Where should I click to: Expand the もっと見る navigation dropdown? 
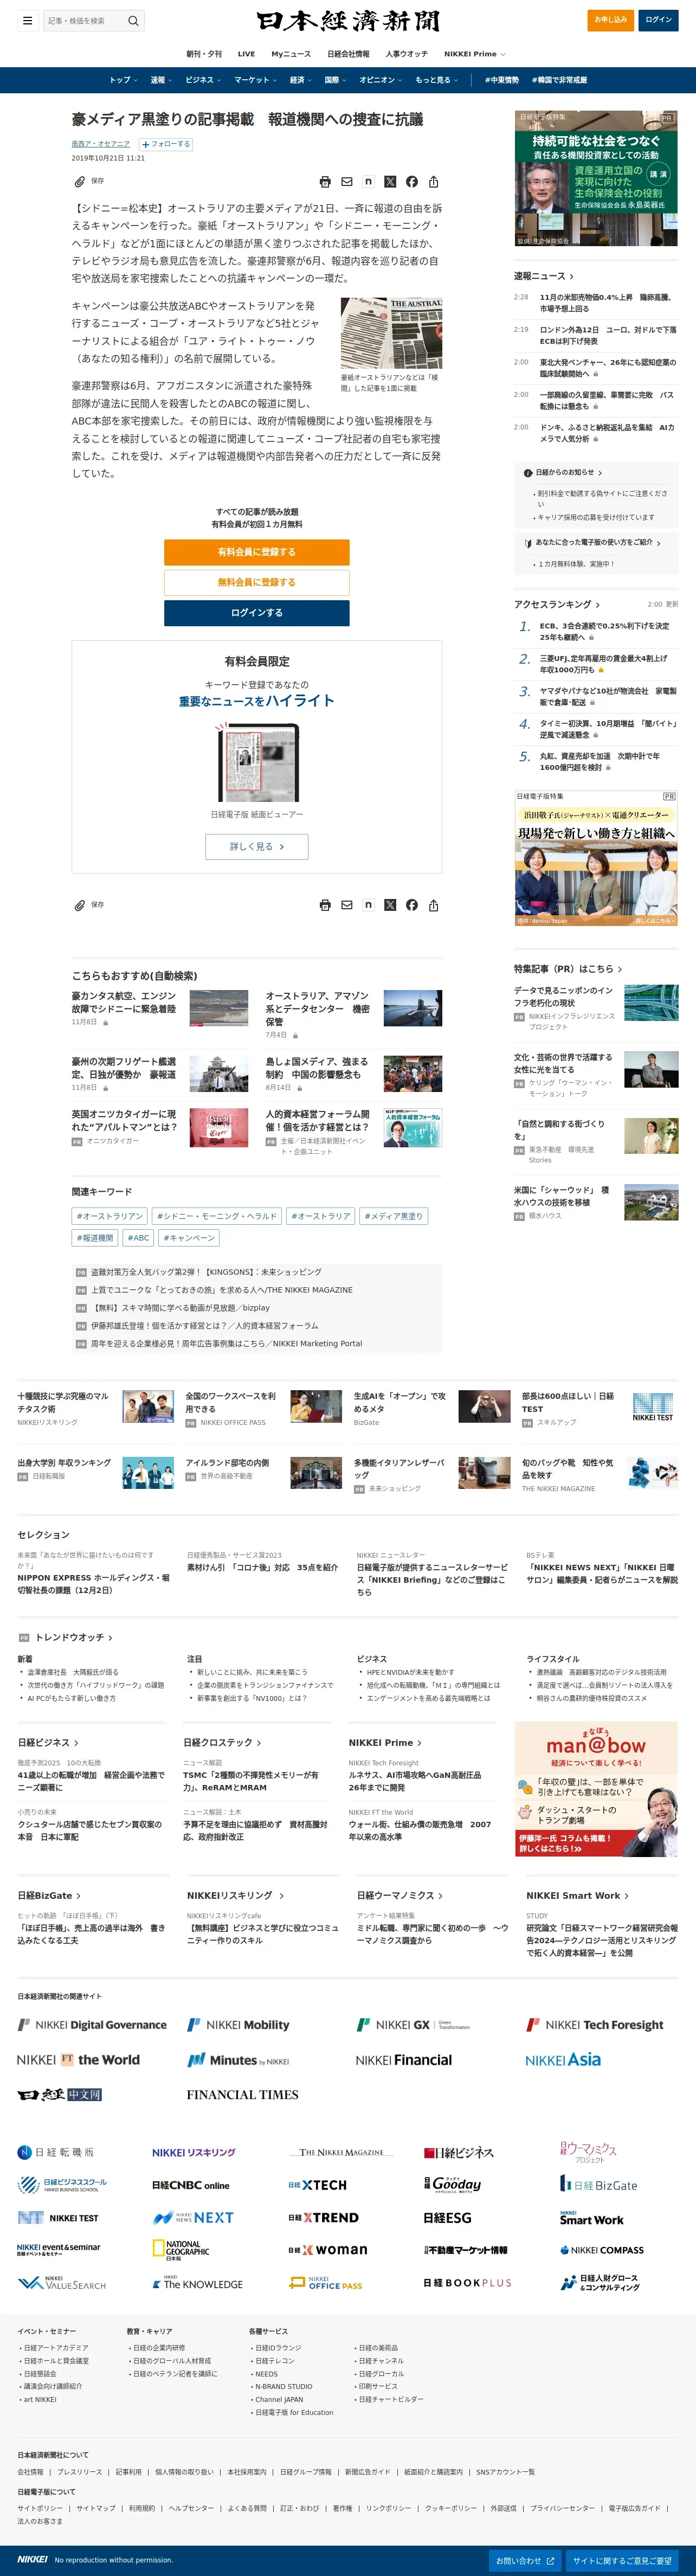click(436, 80)
